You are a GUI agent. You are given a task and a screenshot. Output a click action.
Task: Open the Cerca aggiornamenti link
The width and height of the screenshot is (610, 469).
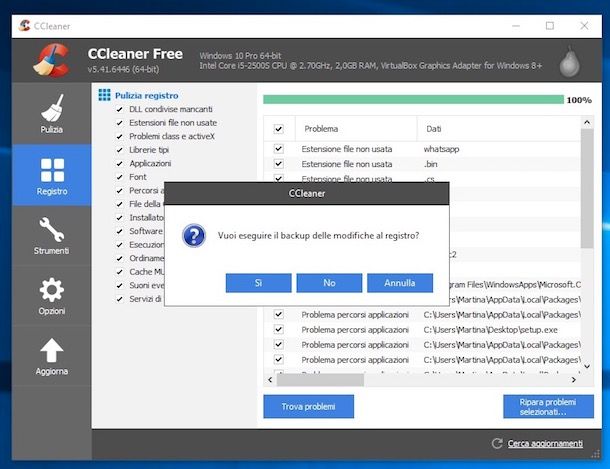pos(545,443)
